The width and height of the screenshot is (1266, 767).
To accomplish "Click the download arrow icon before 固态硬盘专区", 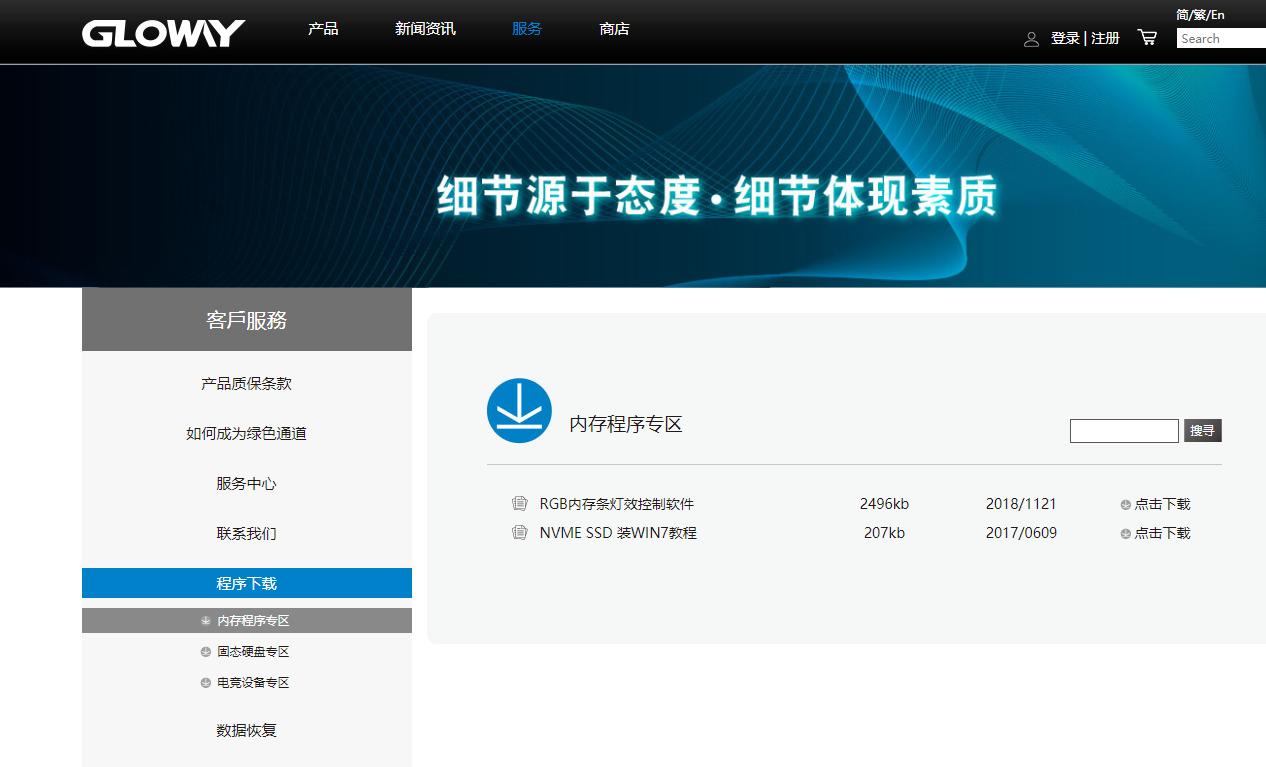I will pyautogui.click(x=205, y=651).
